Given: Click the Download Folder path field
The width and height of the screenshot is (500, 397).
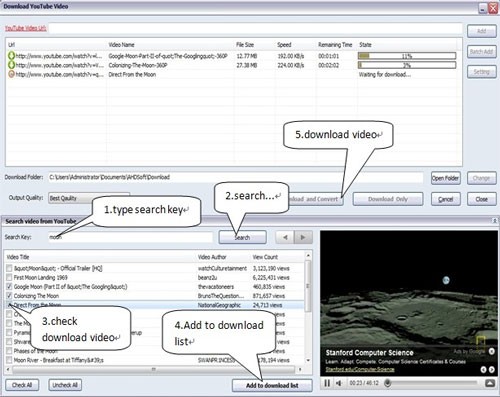Looking at the screenshot, I should point(236,177).
